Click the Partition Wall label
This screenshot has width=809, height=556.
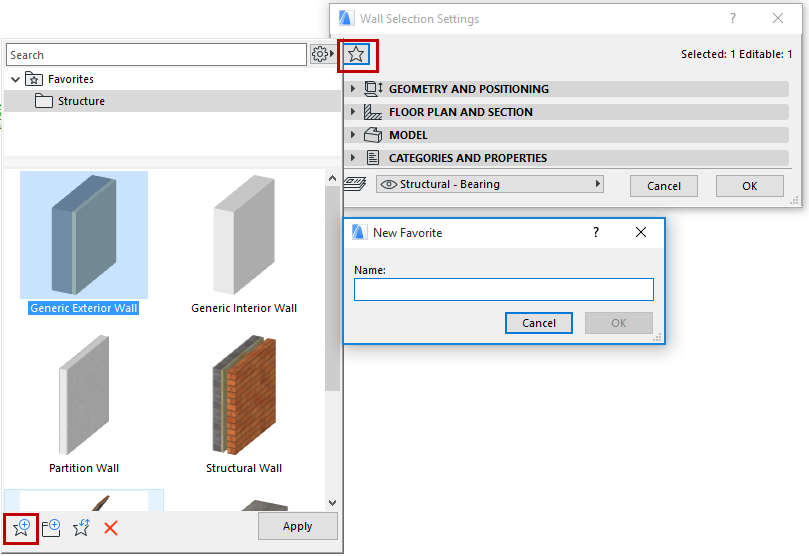[x=84, y=468]
